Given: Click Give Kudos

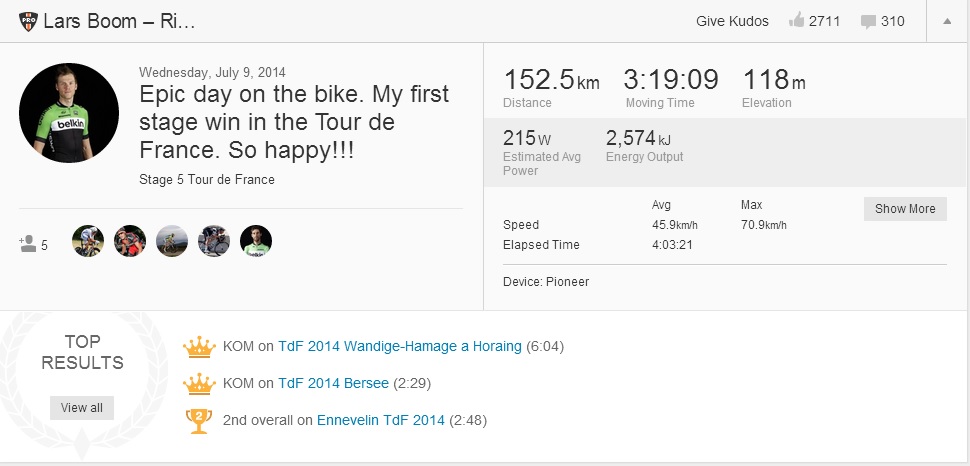Looking at the screenshot, I should [732, 21].
